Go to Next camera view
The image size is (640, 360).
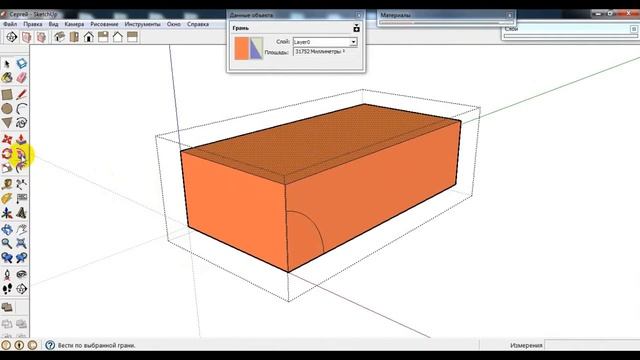[22, 258]
